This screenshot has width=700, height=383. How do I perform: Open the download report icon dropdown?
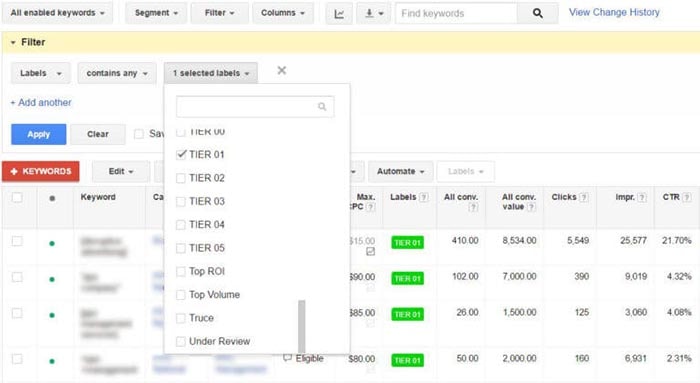374,13
